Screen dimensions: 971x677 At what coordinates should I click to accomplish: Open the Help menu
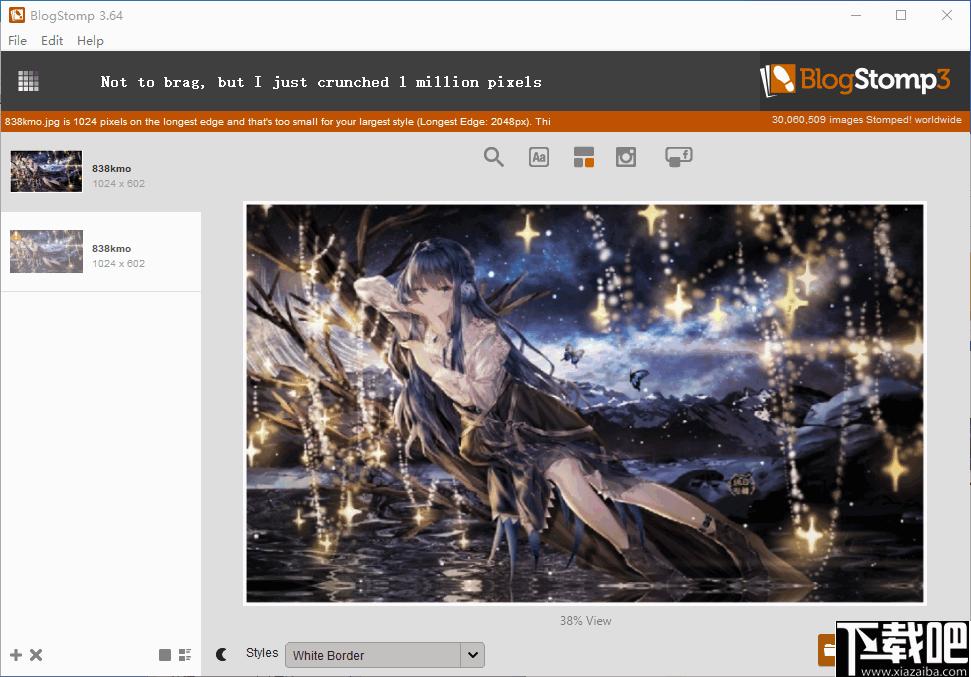tap(90, 40)
